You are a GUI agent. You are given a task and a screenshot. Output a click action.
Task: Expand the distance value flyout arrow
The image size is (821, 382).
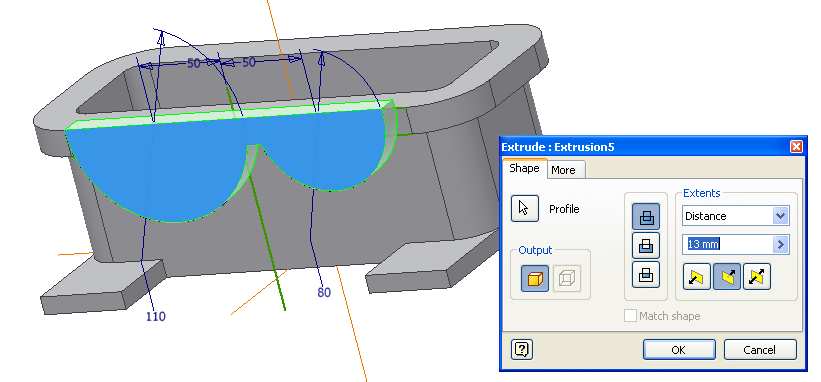tap(781, 244)
